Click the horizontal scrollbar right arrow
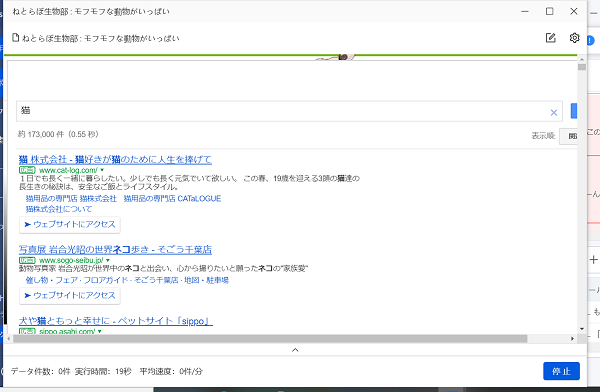600x392 pixels. pyautogui.click(x=572, y=339)
